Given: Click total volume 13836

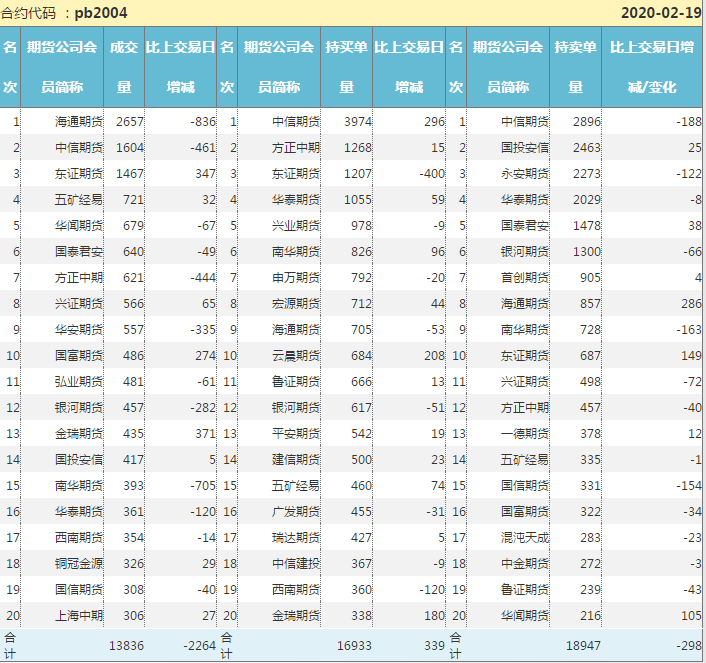Looking at the screenshot, I should click(x=126, y=646).
